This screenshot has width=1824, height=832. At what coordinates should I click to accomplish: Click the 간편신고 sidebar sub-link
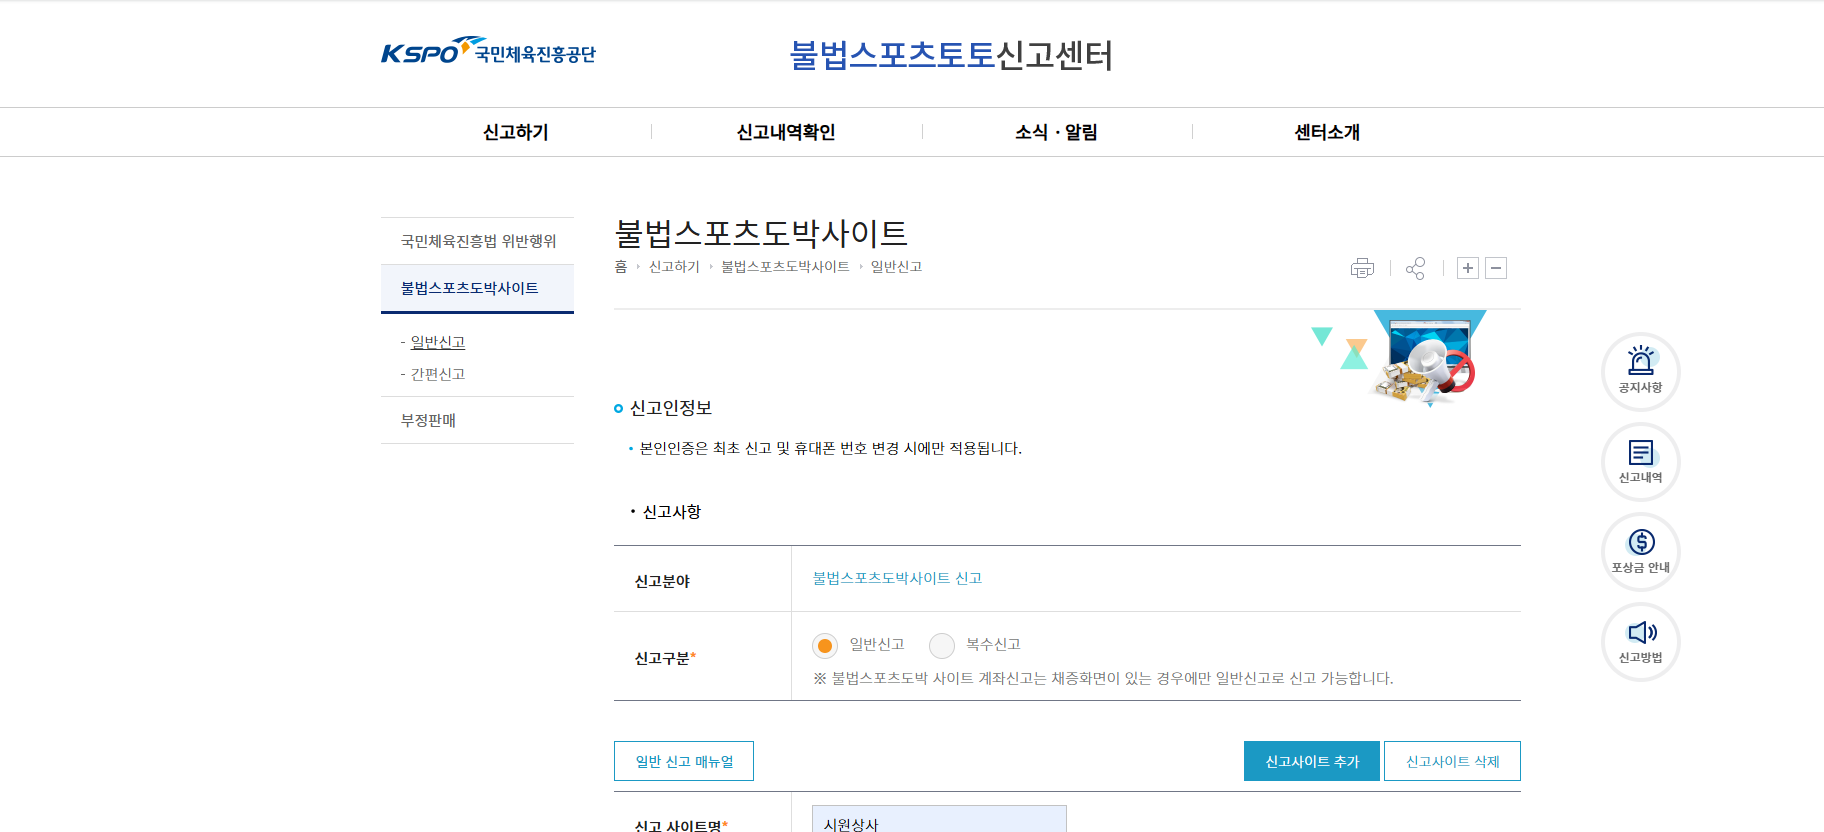tap(438, 374)
